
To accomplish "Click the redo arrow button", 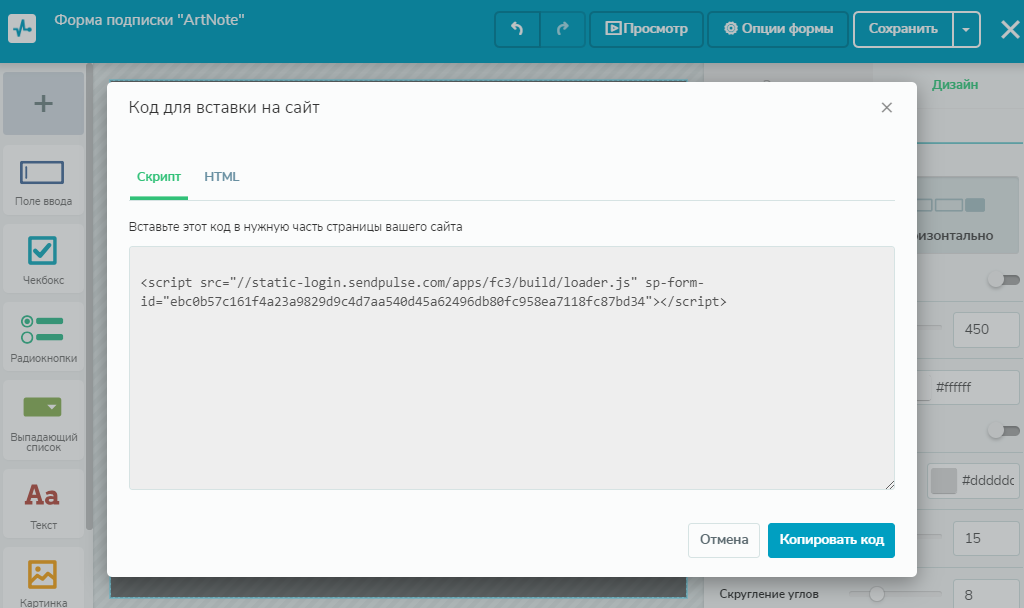I will pyautogui.click(x=563, y=29).
